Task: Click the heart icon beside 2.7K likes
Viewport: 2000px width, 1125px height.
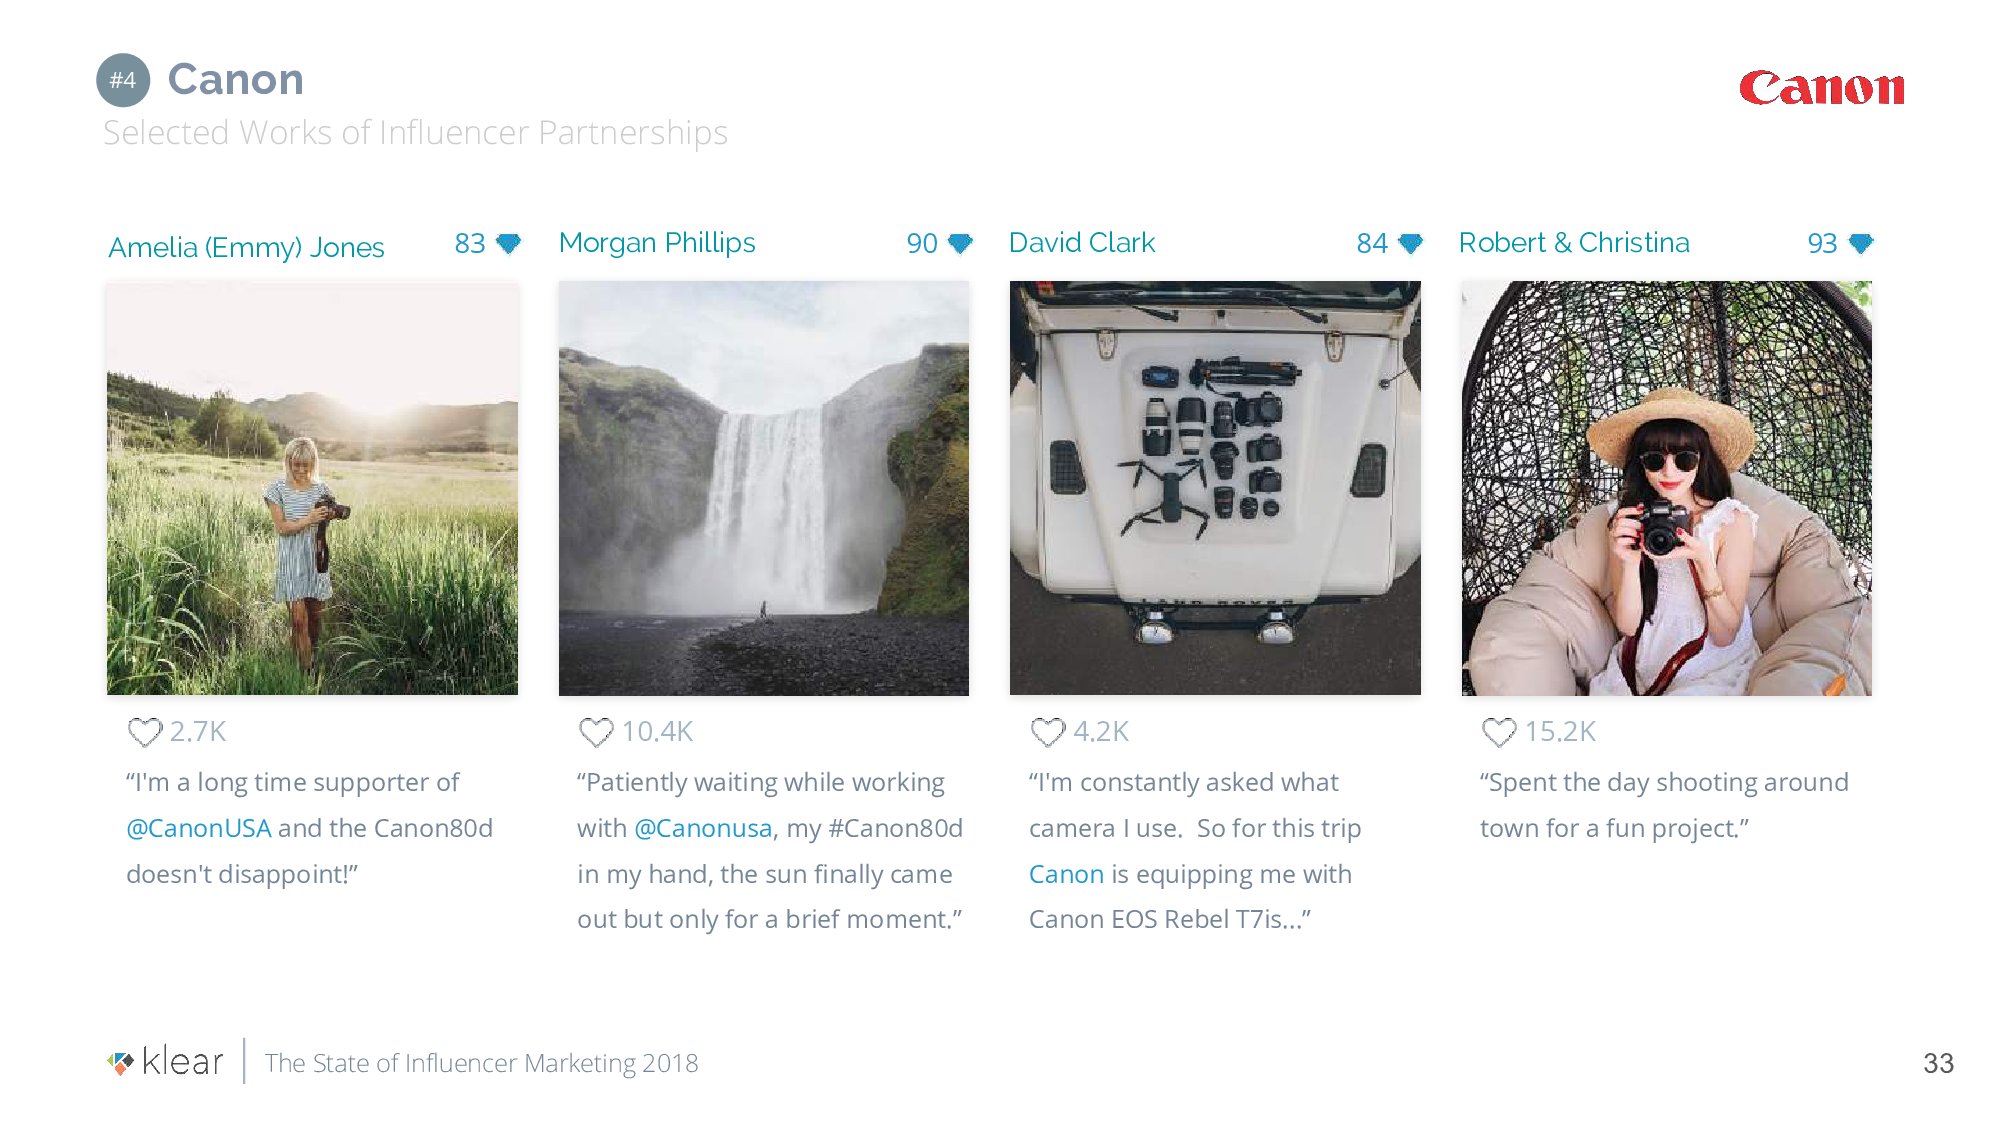Action: 145,732
